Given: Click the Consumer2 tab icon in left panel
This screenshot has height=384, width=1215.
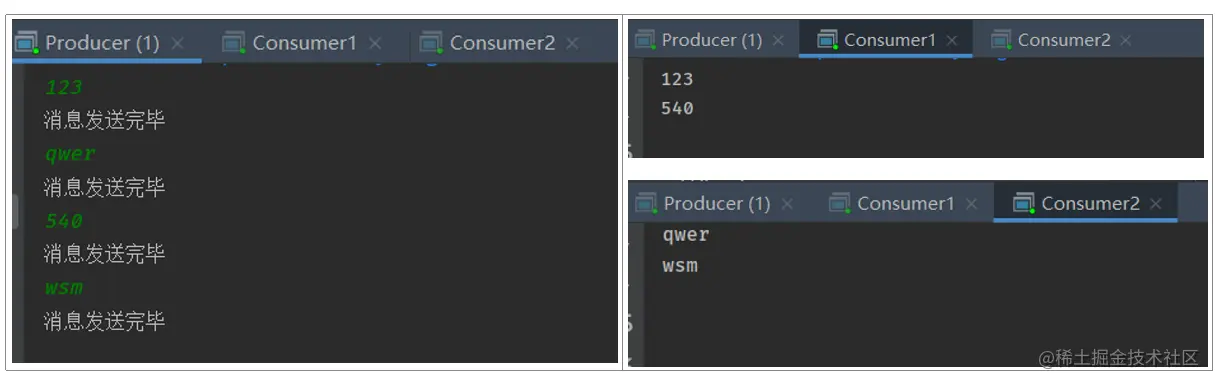Looking at the screenshot, I should click(x=431, y=43).
